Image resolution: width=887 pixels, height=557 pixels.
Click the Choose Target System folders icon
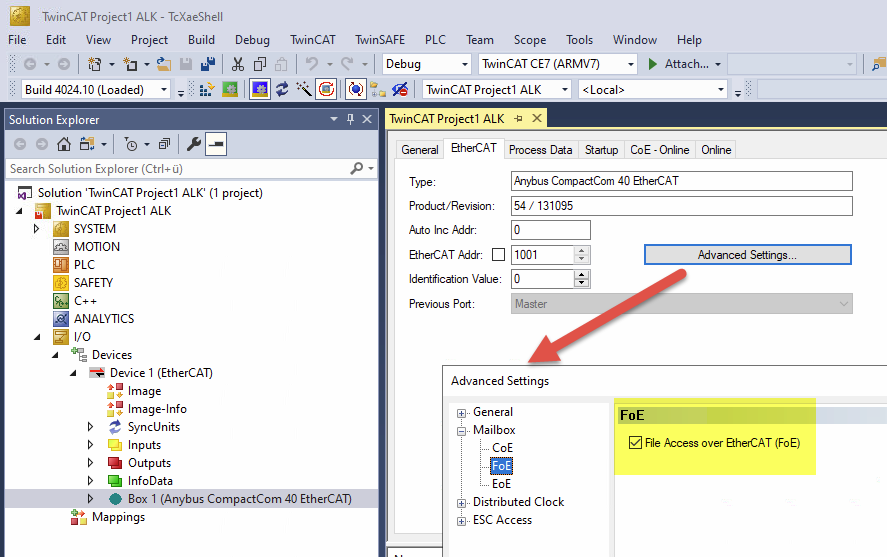[x=377, y=89]
